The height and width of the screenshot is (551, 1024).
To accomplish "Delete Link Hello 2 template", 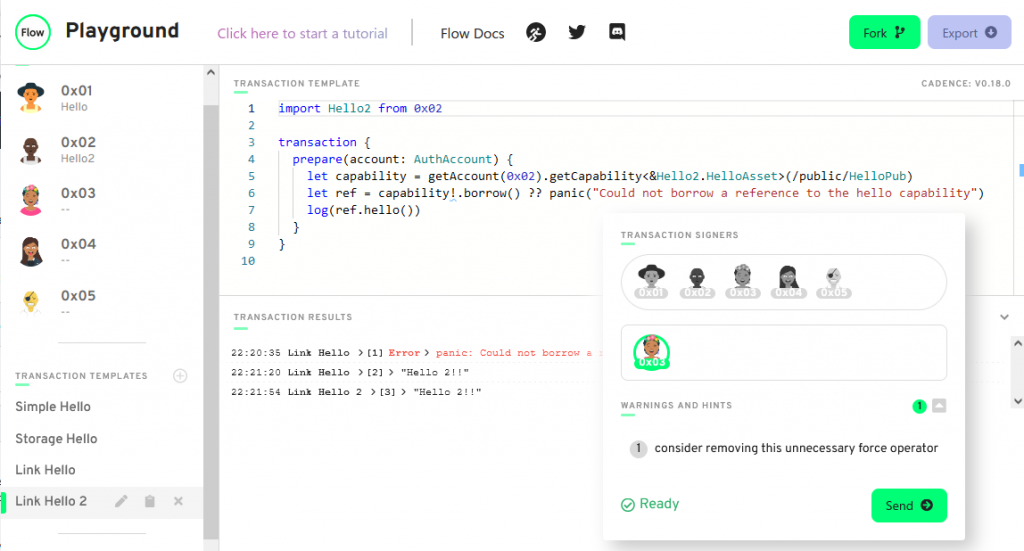I will 178,501.
